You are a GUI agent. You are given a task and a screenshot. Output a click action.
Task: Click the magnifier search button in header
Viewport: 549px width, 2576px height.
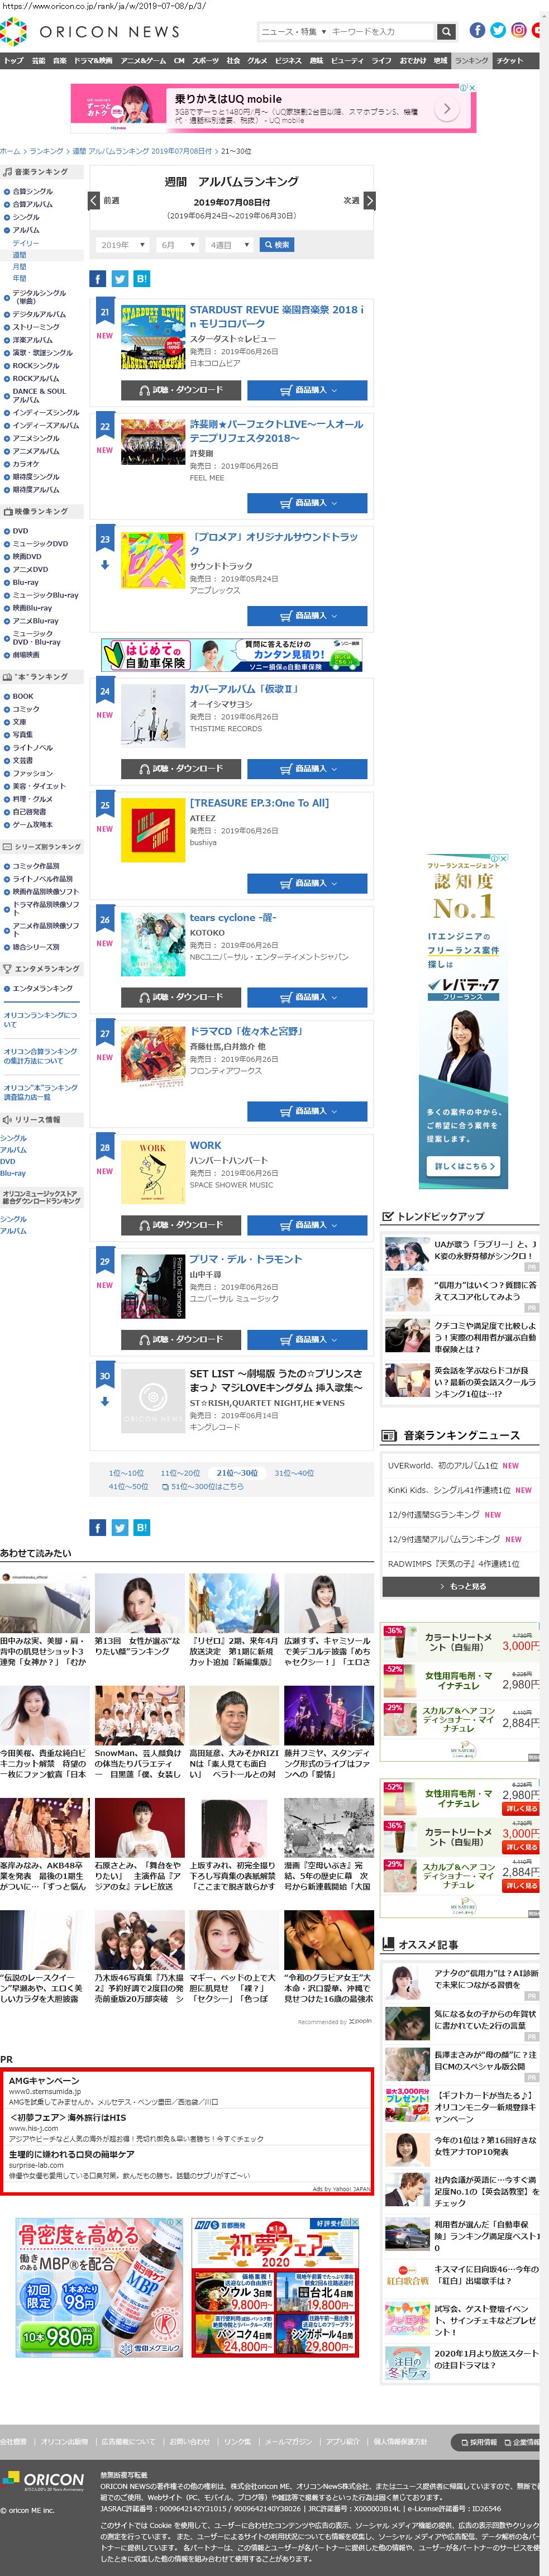coord(446,32)
